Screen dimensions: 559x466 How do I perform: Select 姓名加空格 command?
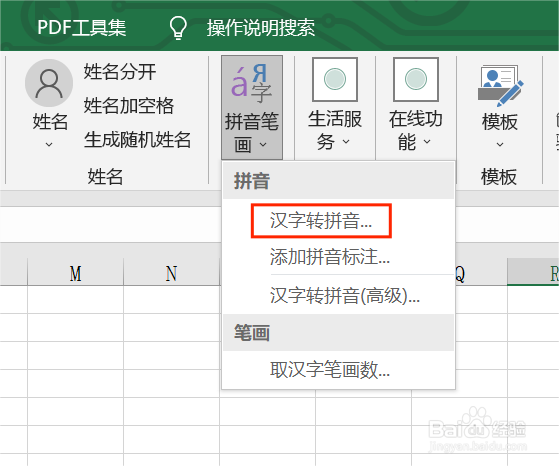129,106
